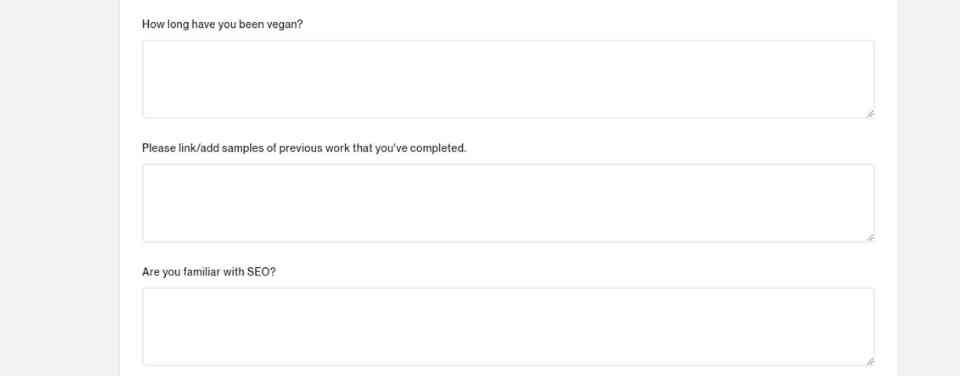Click the word 'How' starting the first question
The height and width of the screenshot is (380, 960).
(153, 24)
